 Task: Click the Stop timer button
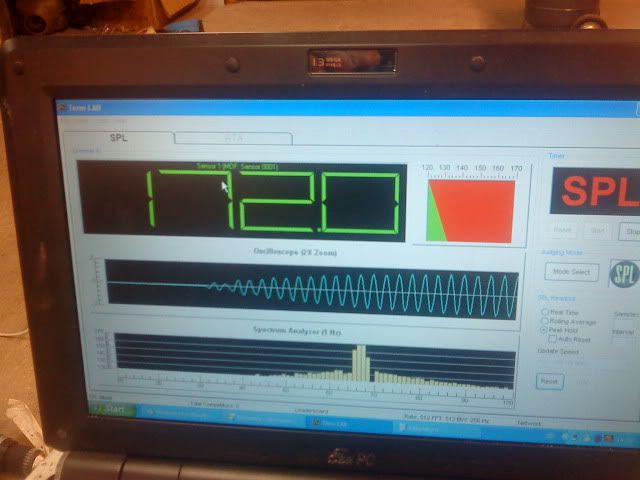631,231
